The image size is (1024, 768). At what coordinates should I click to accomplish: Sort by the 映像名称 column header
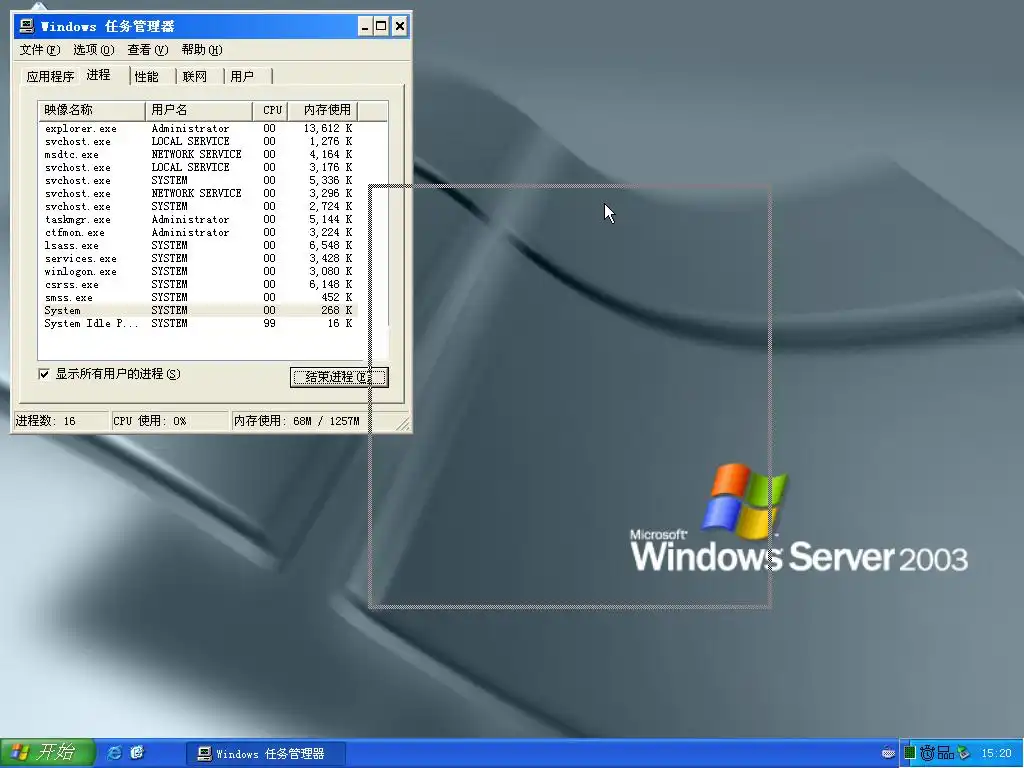pyautogui.click(x=92, y=110)
